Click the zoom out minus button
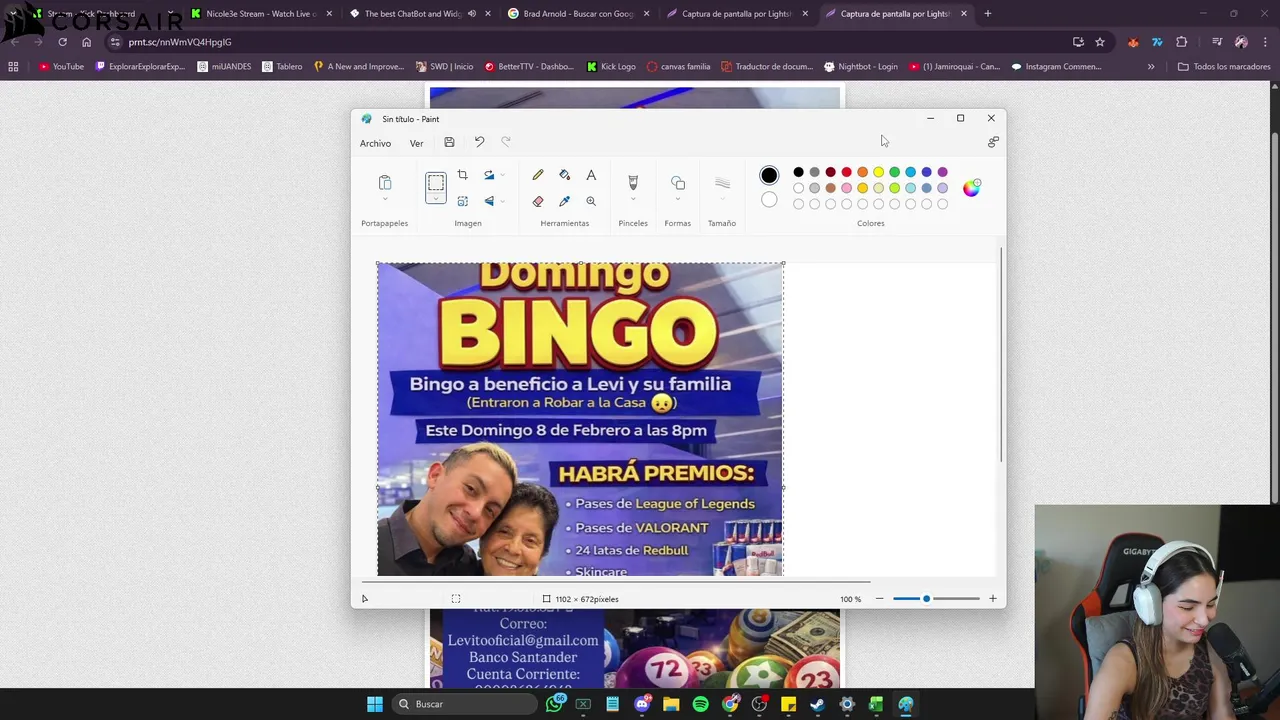The width and height of the screenshot is (1280, 720). click(x=879, y=599)
